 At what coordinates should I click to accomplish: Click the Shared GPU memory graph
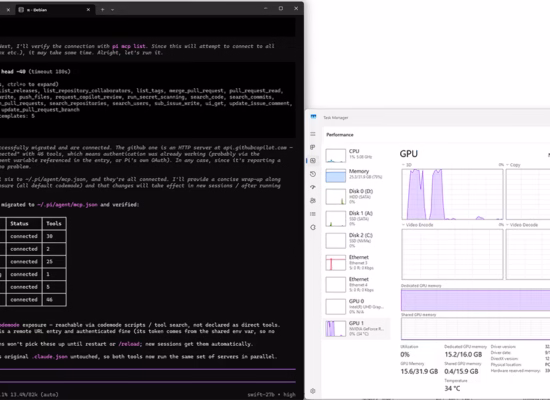point(476,328)
